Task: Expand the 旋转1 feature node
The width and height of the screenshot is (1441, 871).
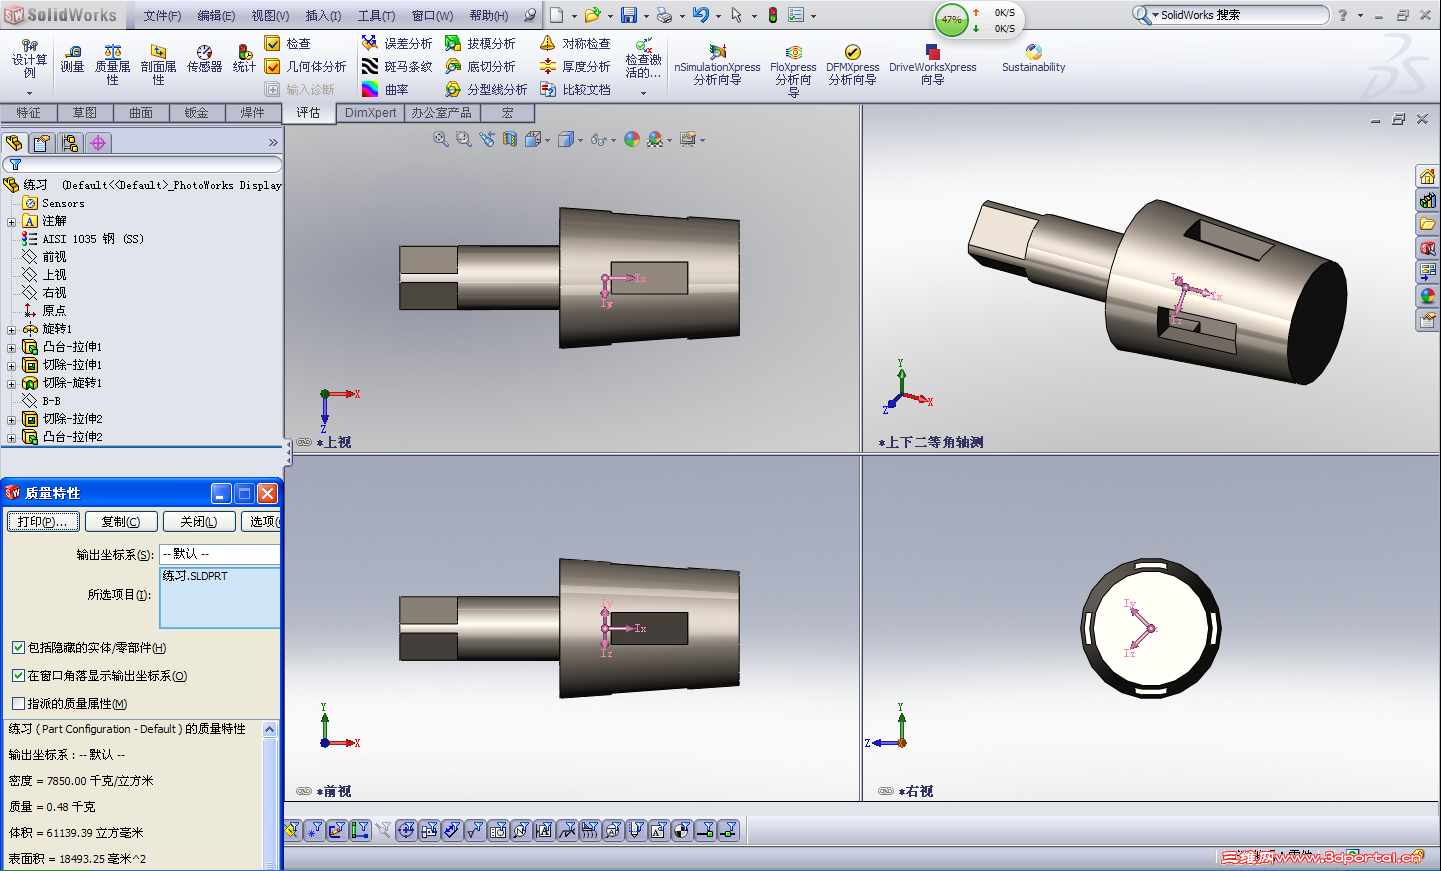Action: coord(11,330)
